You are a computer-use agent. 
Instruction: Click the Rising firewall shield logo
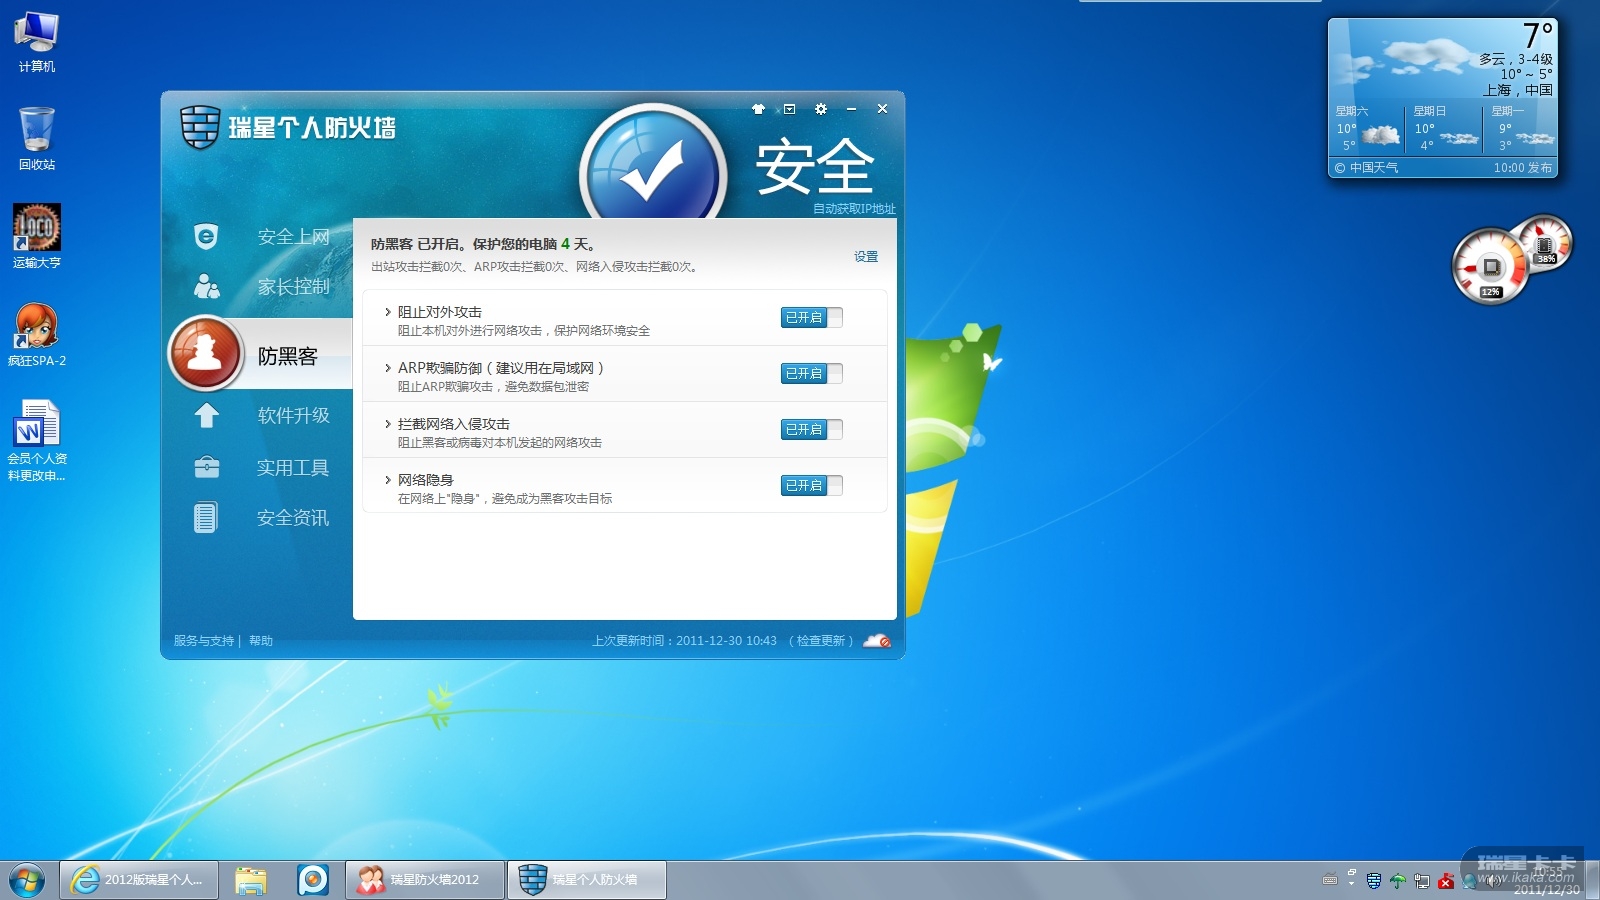coord(199,127)
